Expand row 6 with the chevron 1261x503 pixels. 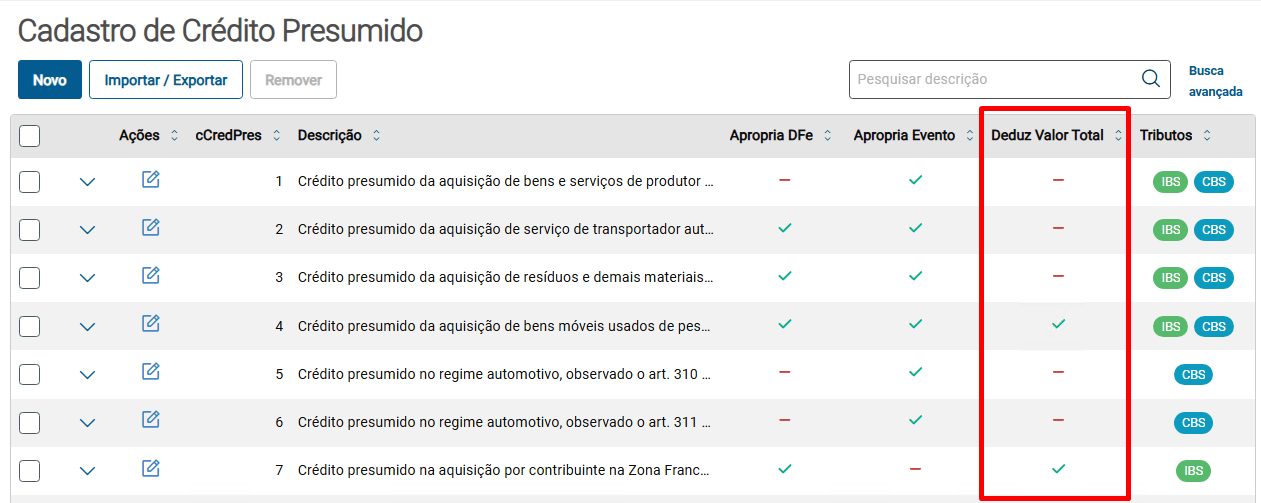point(87,423)
